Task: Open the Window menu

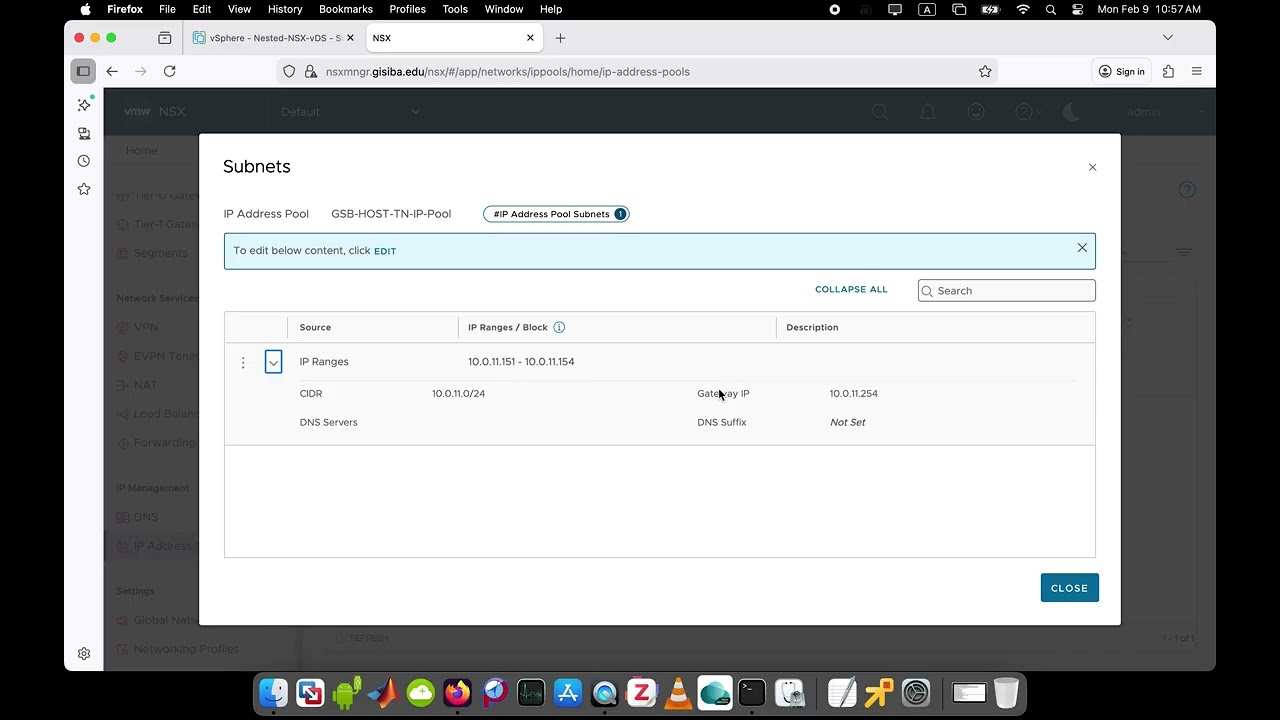Action: coord(504,9)
